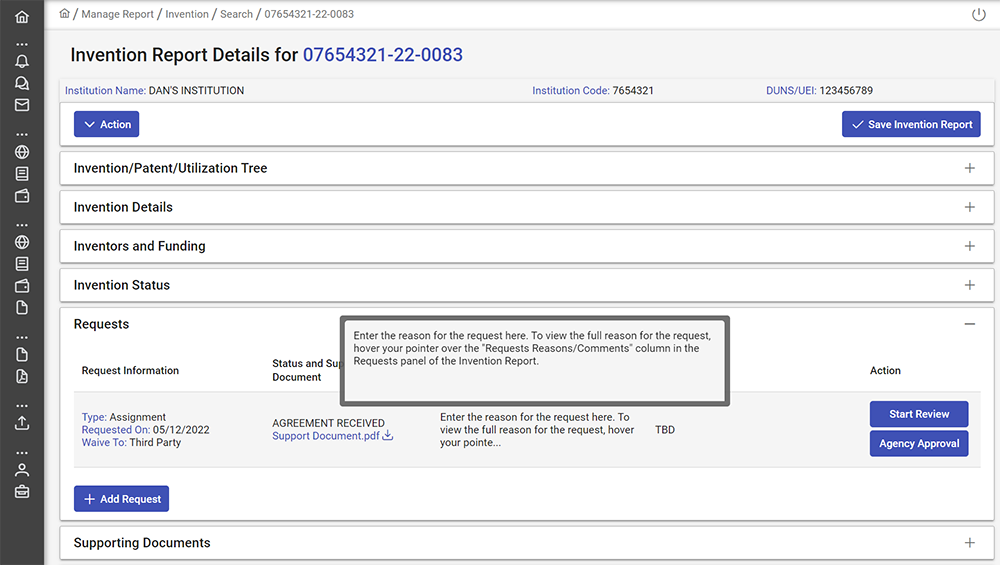Expand the Invention Details section
This screenshot has width=1000, height=565.
coord(969,207)
